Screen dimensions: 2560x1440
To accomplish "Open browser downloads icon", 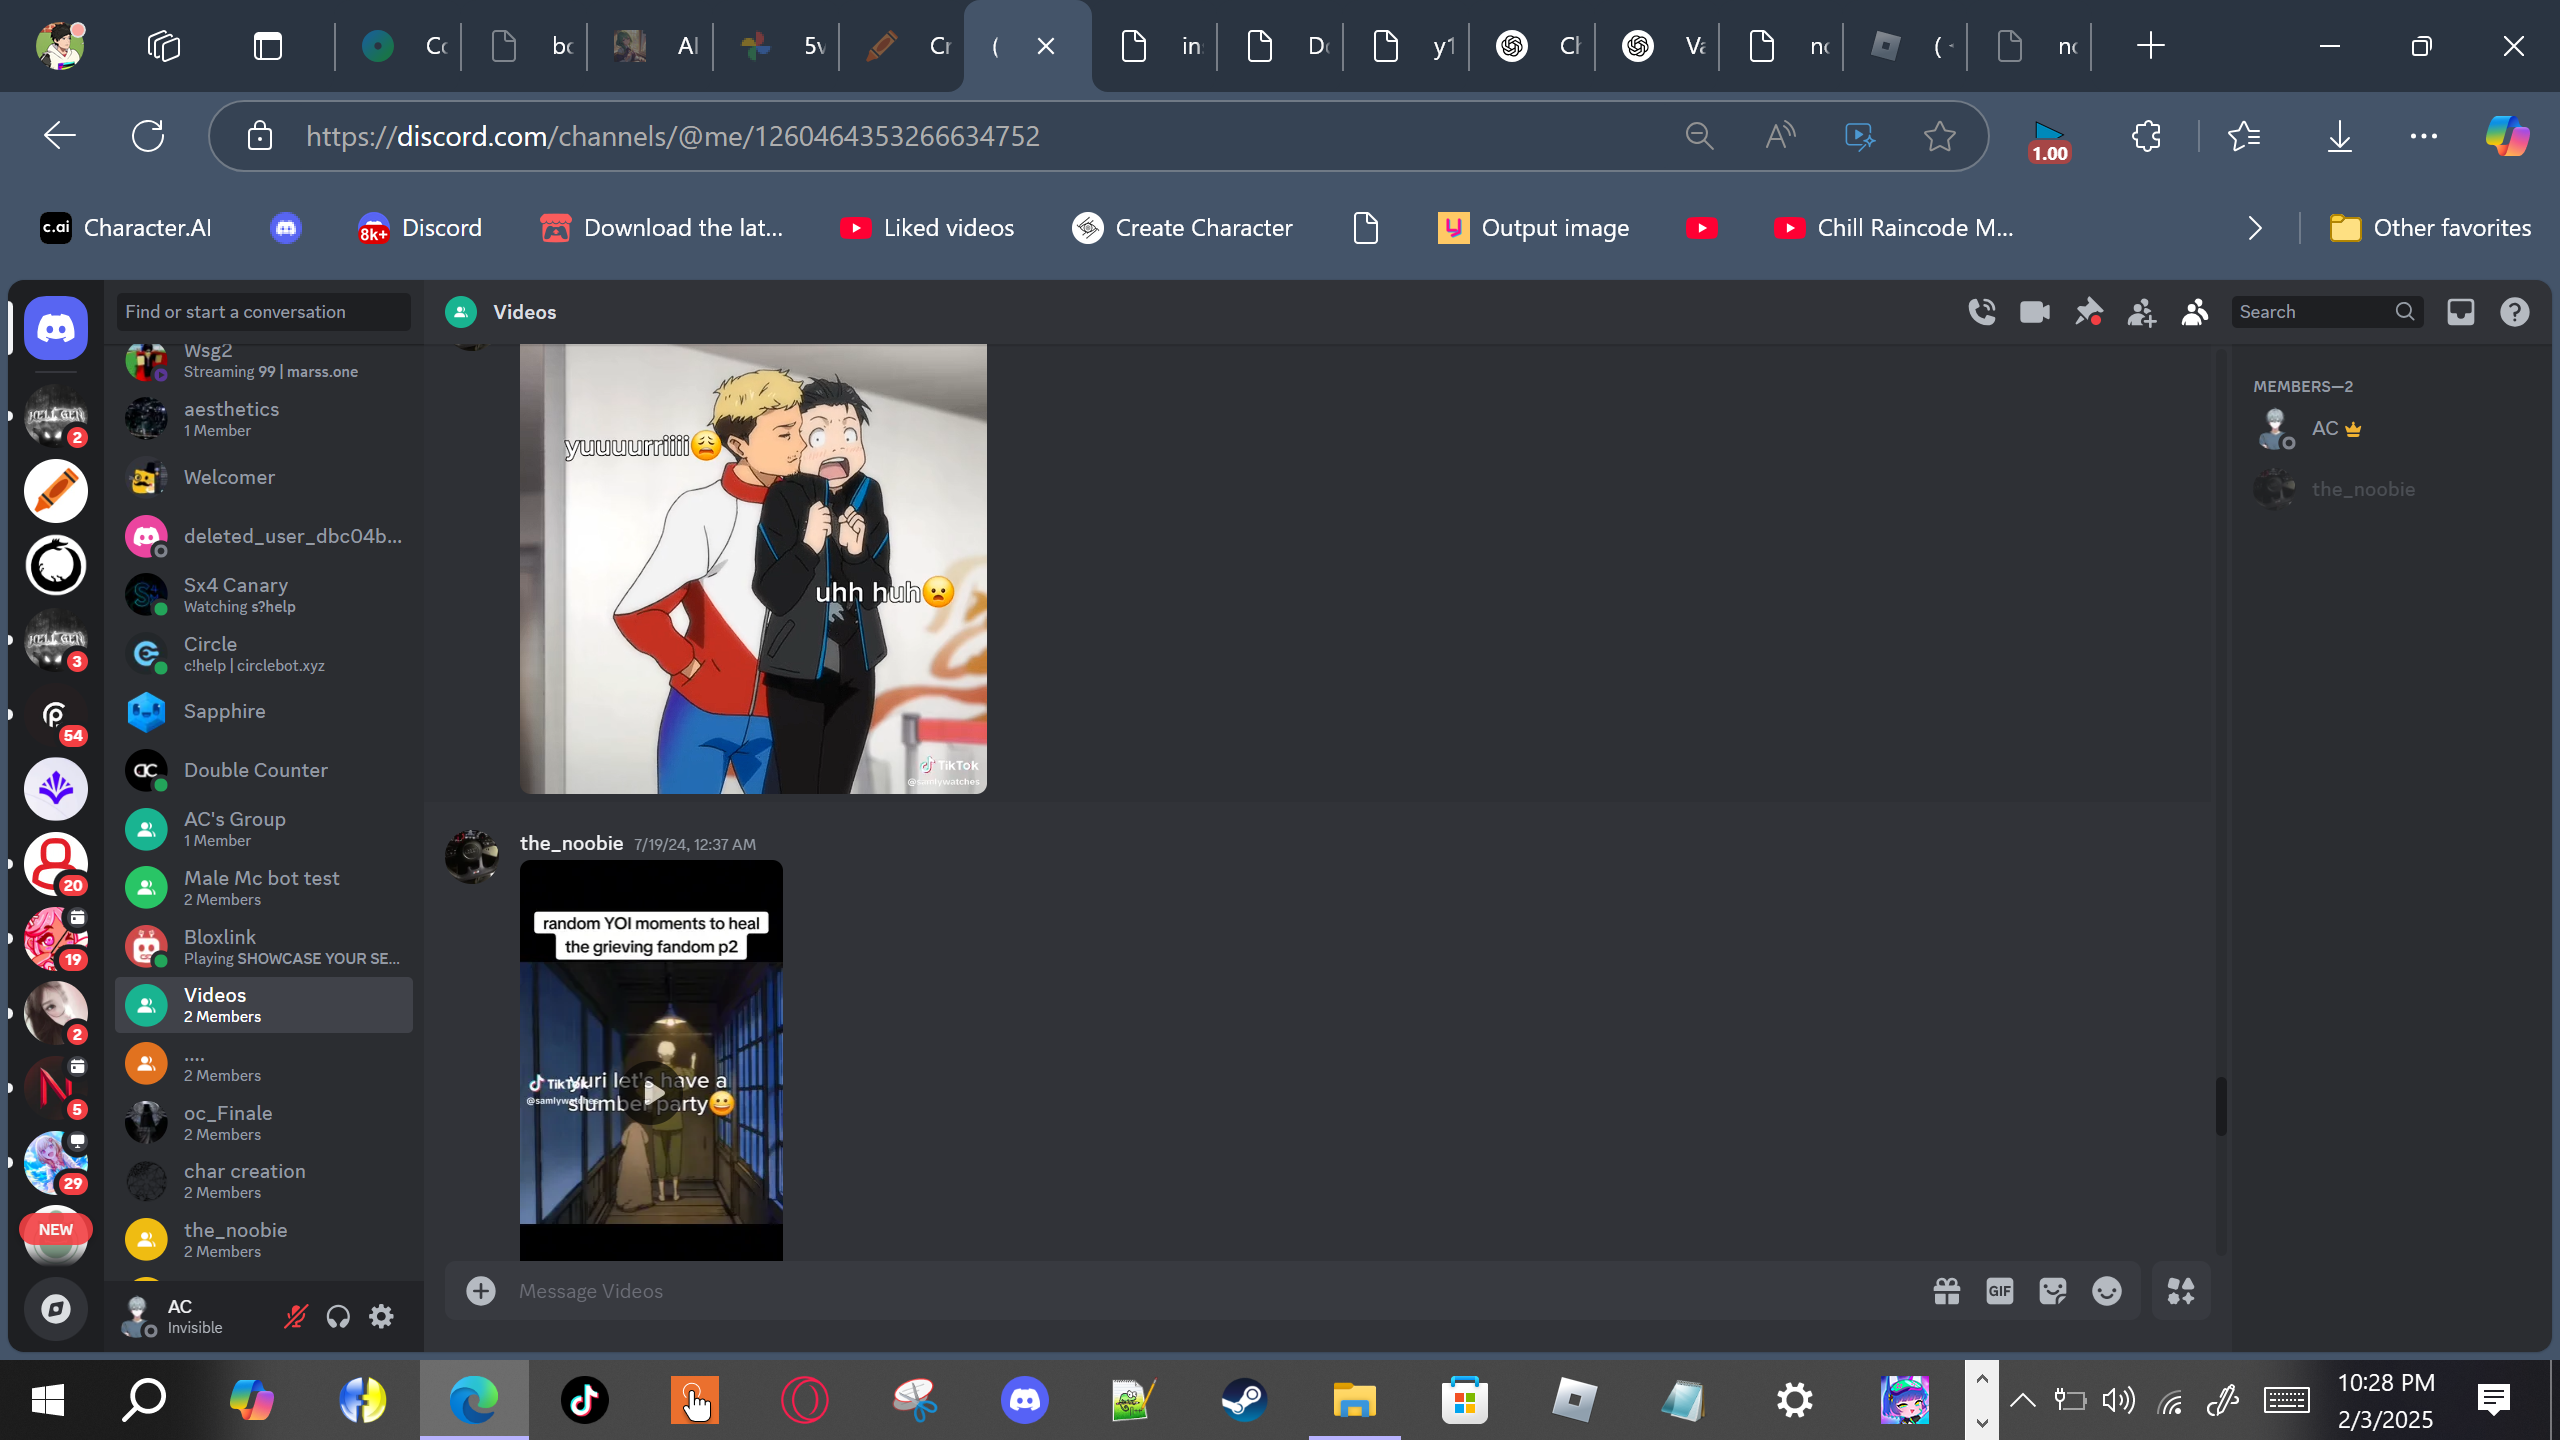I will point(2340,136).
